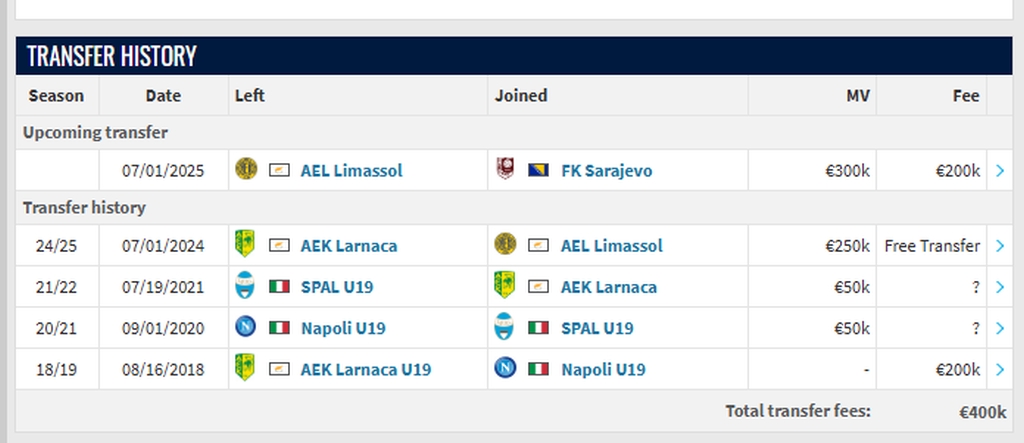This screenshot has height=443, width=1024.
Task: Open SPAL U19 link in 20/21 Joined column
Action: (x=597, y=328)
